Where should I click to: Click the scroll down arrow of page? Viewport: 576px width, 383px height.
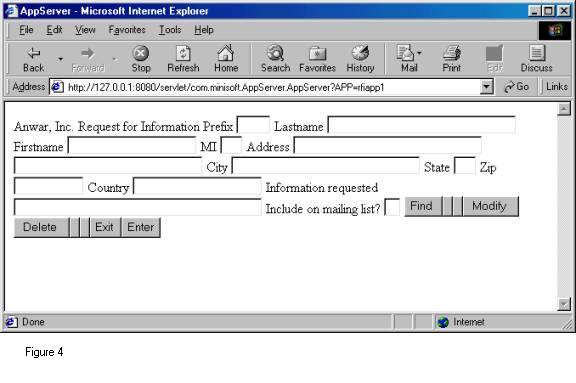pyautogui.click(x=564, y=304)
